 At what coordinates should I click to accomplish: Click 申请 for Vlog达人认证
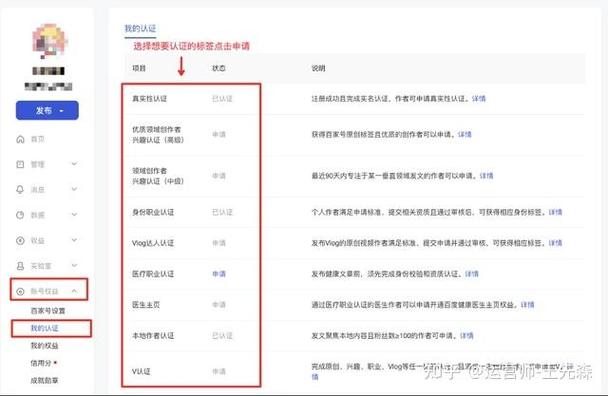tap(219, 243)
